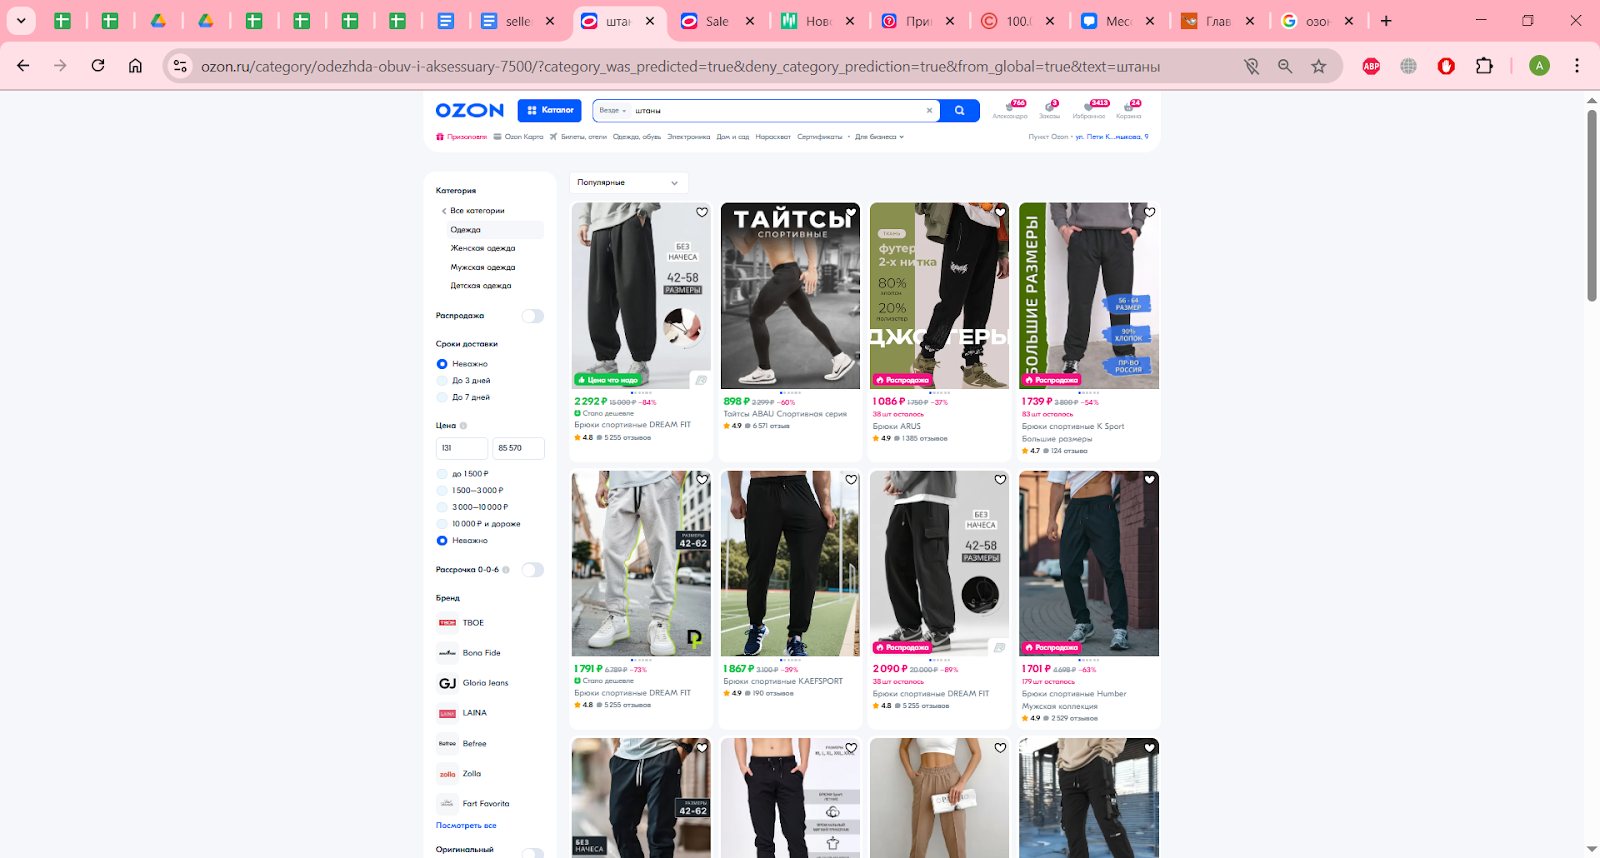Select the Детская одежда category
Viewport: 1600px width, 858px height.
click(481, 286)
